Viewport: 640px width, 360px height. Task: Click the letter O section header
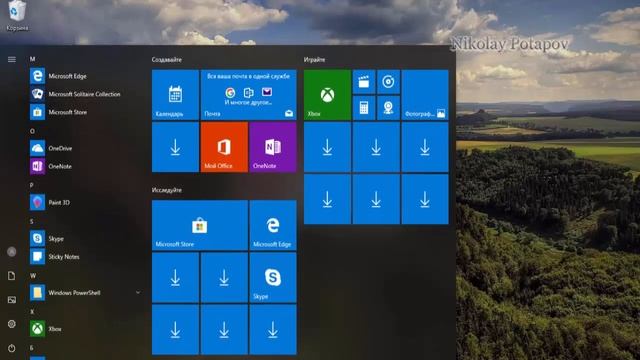pos(32,131)
